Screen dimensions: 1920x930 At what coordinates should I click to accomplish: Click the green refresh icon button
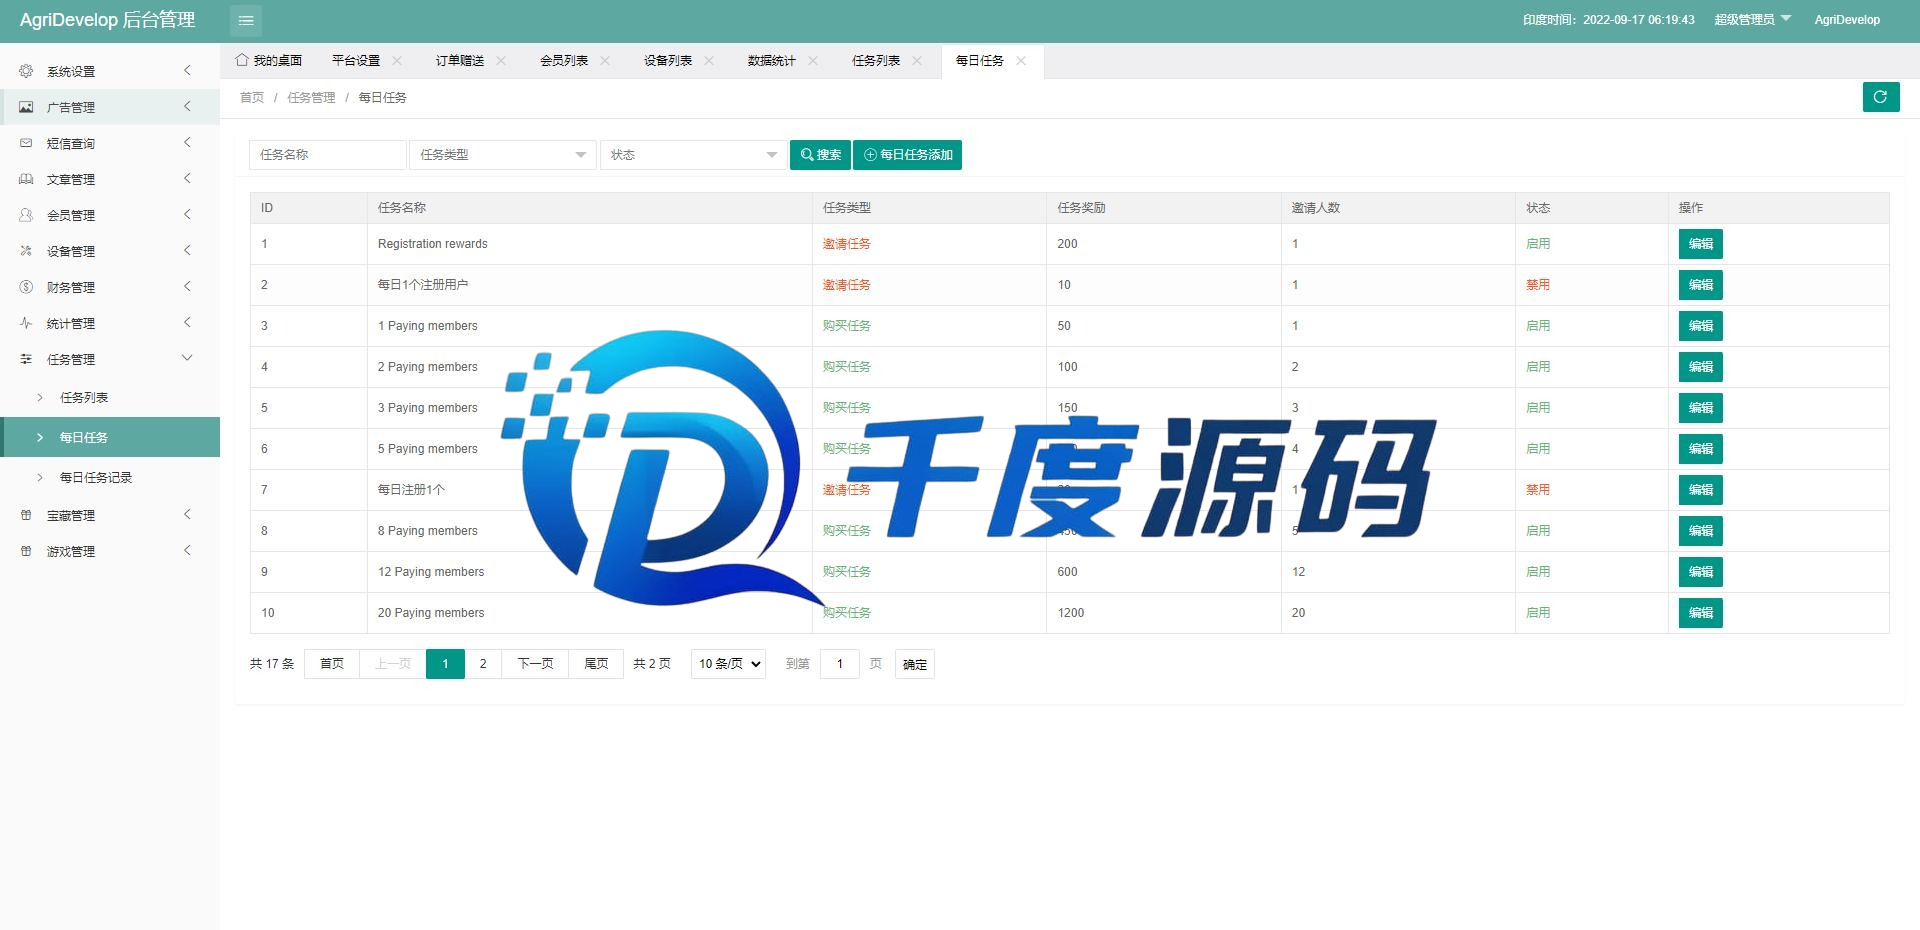tap(1880, 97)
